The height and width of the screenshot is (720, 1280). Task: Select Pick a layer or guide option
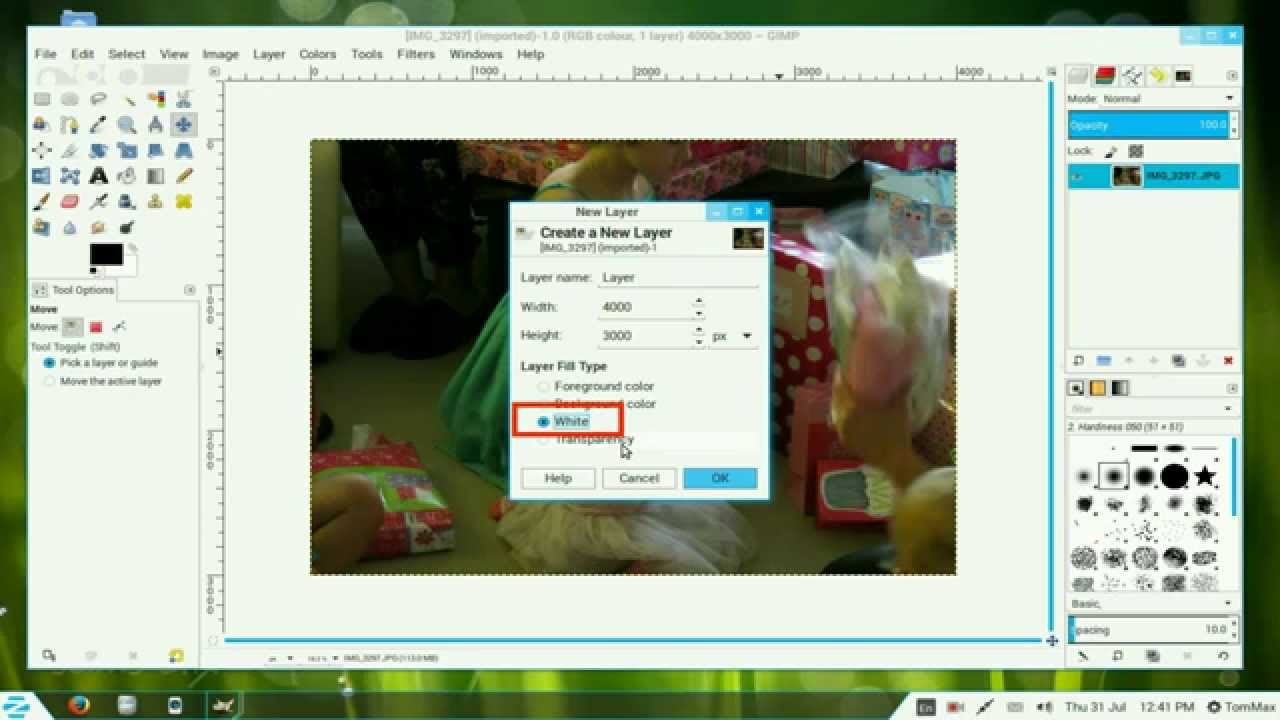[100, 363]
